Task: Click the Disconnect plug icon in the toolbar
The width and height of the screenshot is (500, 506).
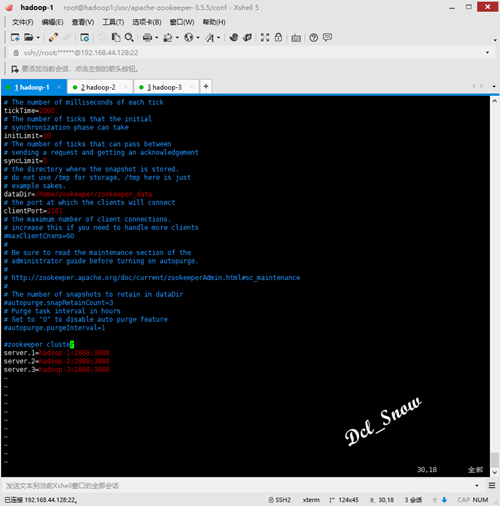Action: (53, 37)
